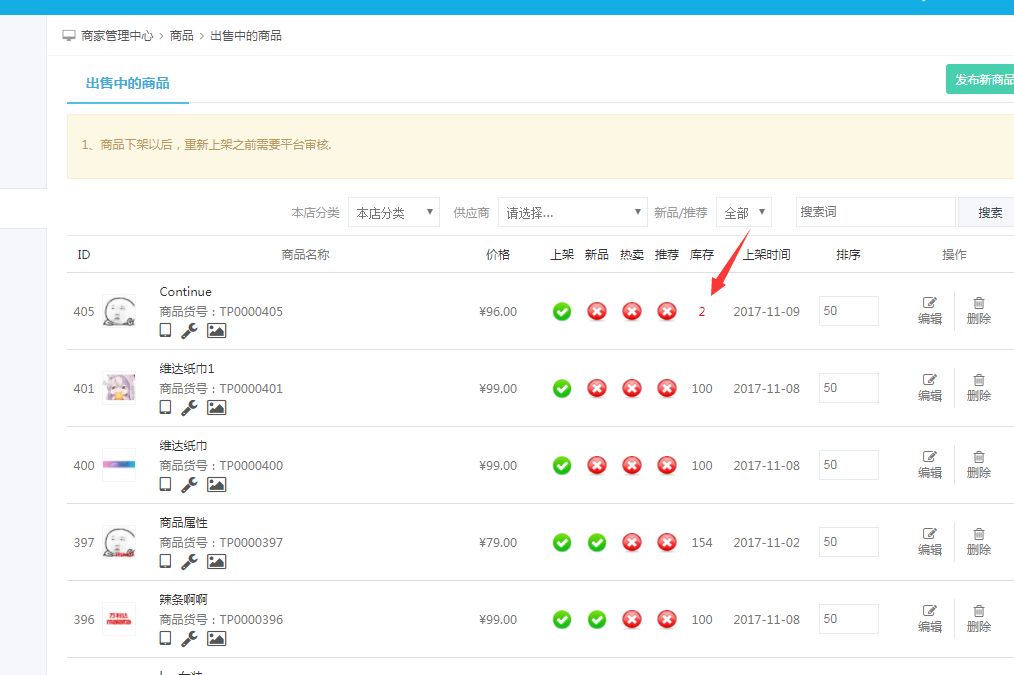Click the wrench icon for 维达纸巾1
This screenshot has width=1014, height=675.
tap(189, 407)
